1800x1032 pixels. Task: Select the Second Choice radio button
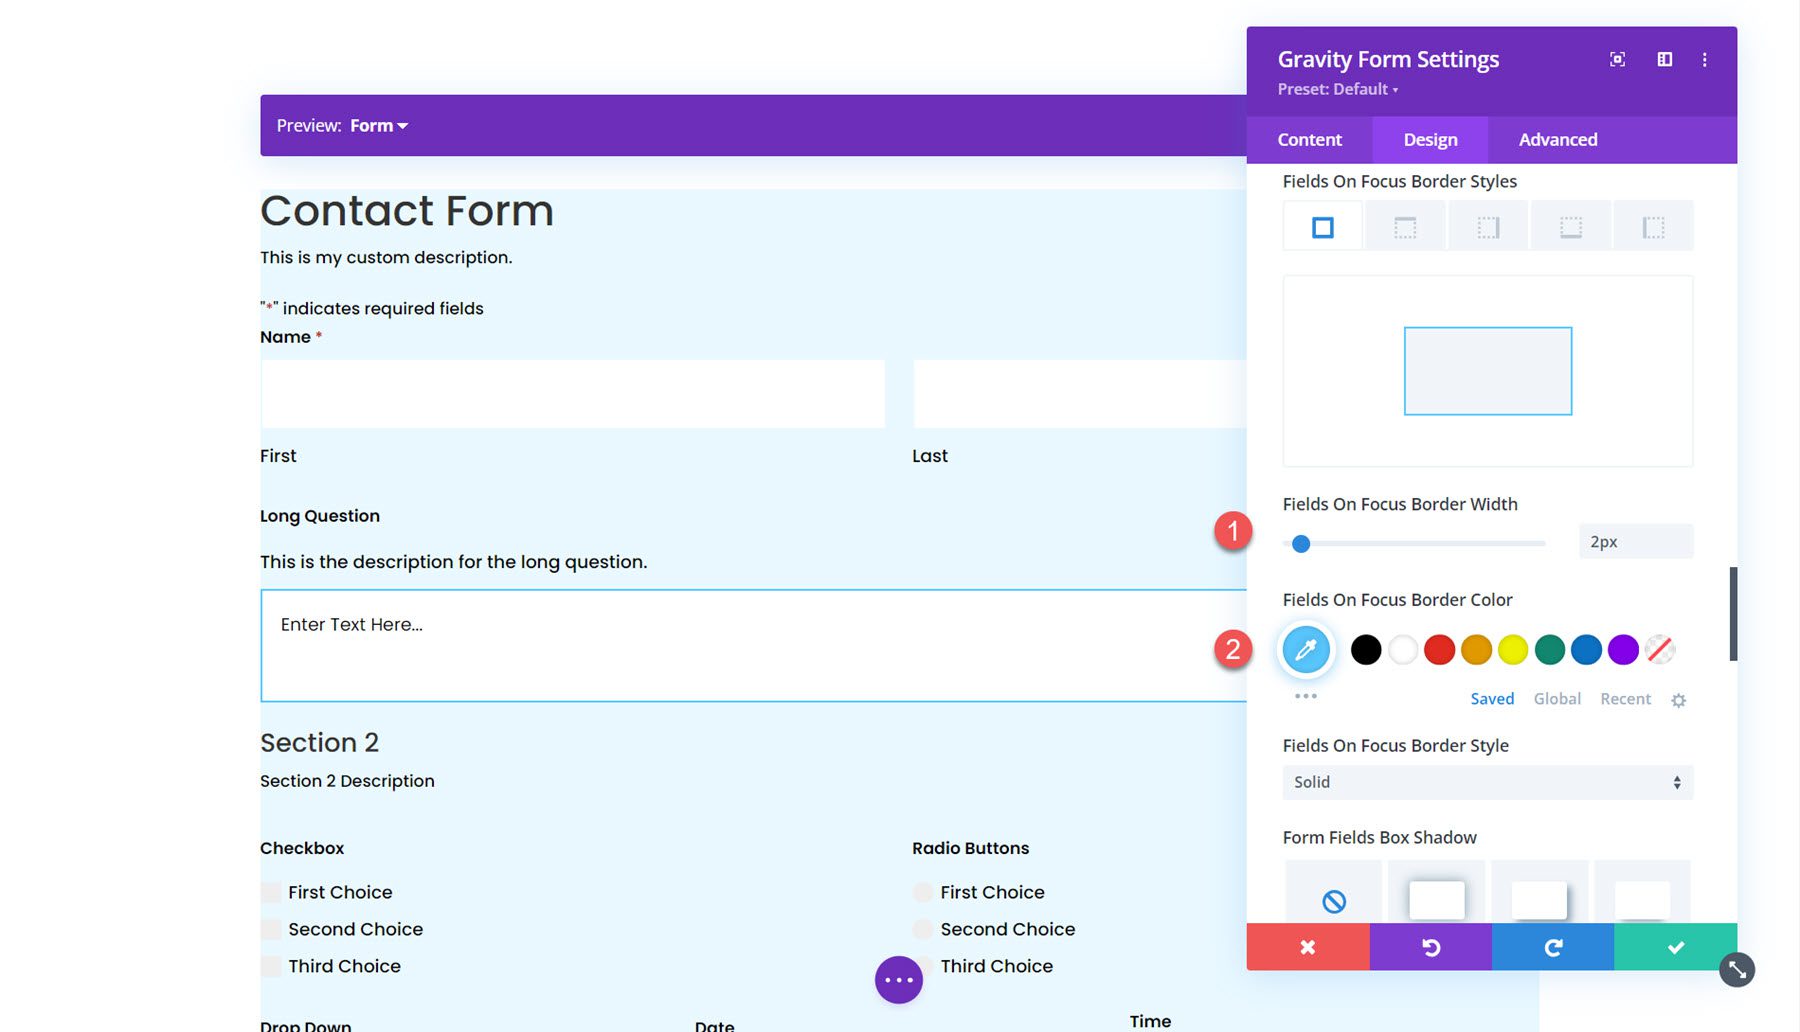coord(921,929)
